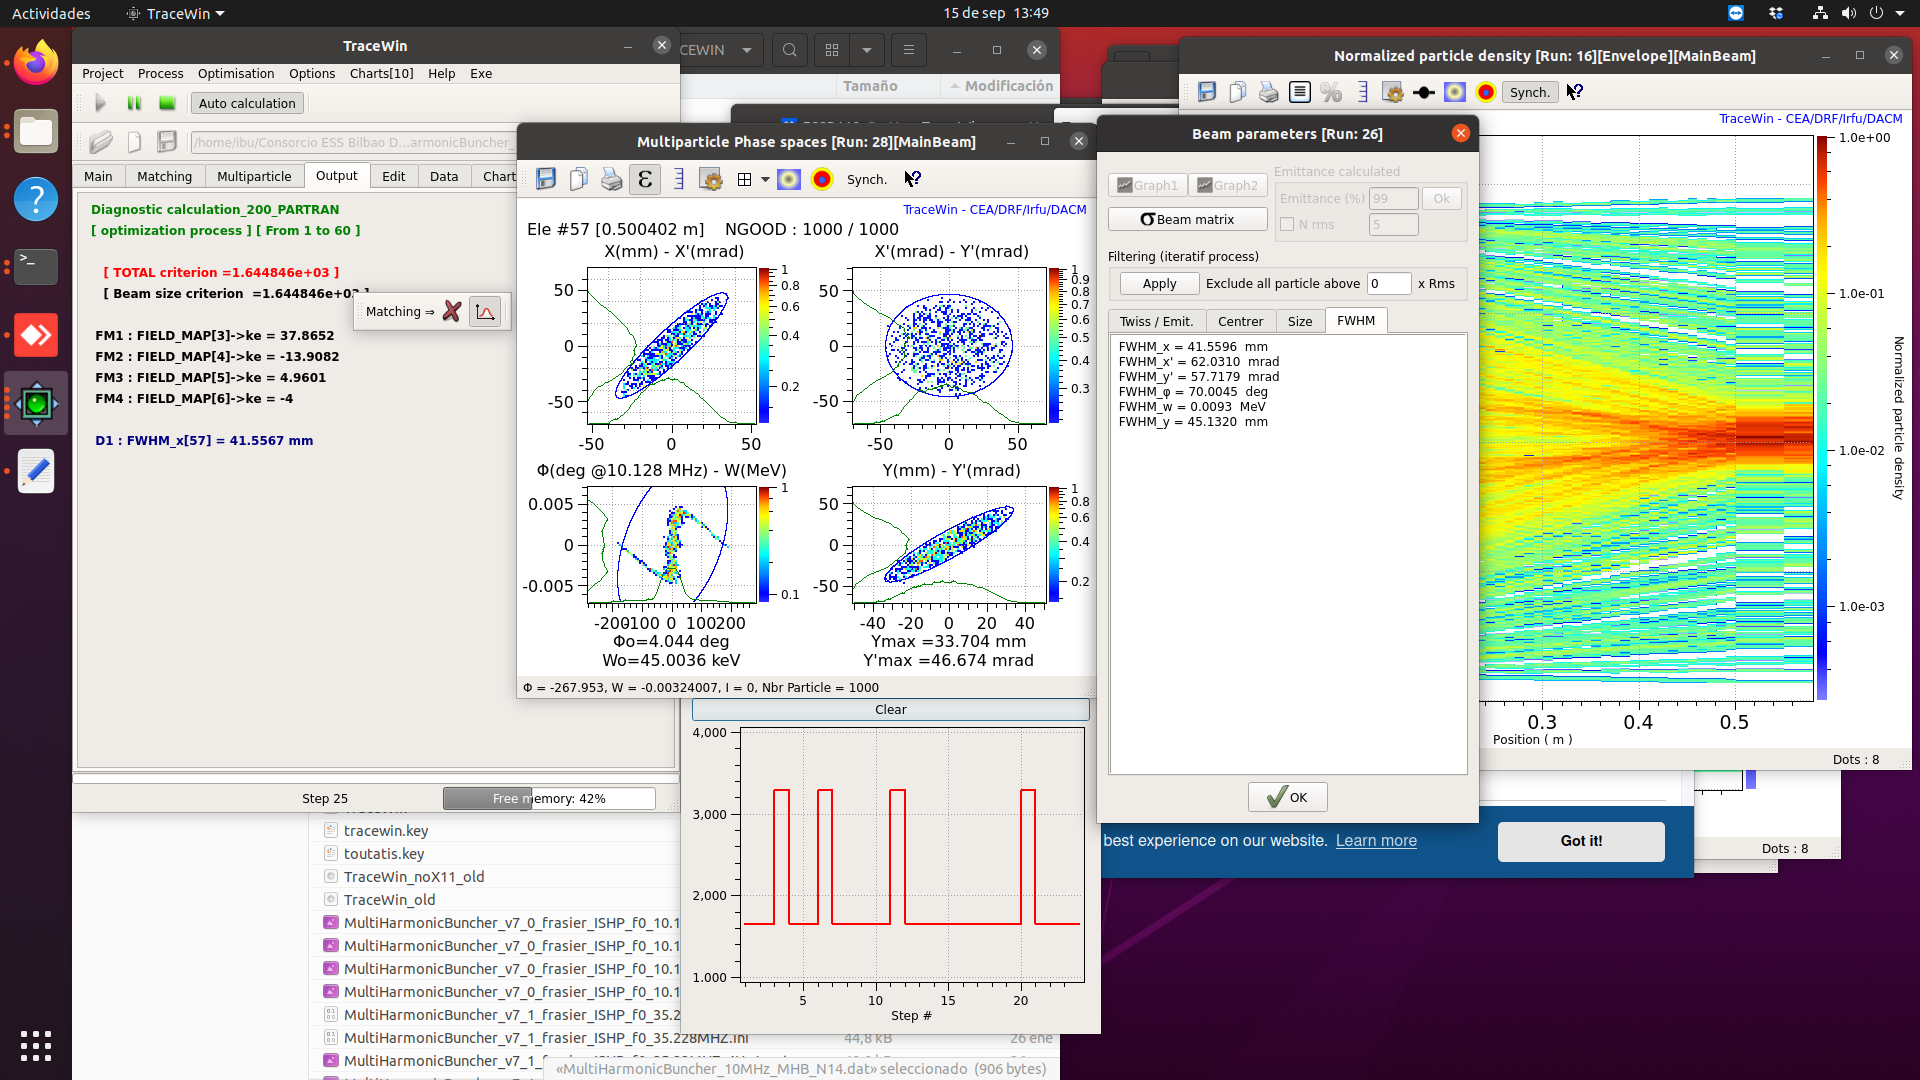This screenshot has width=1920, height=1080.
Task: Click What's This help cursor in Phase spaces
Action: (913, 179)
